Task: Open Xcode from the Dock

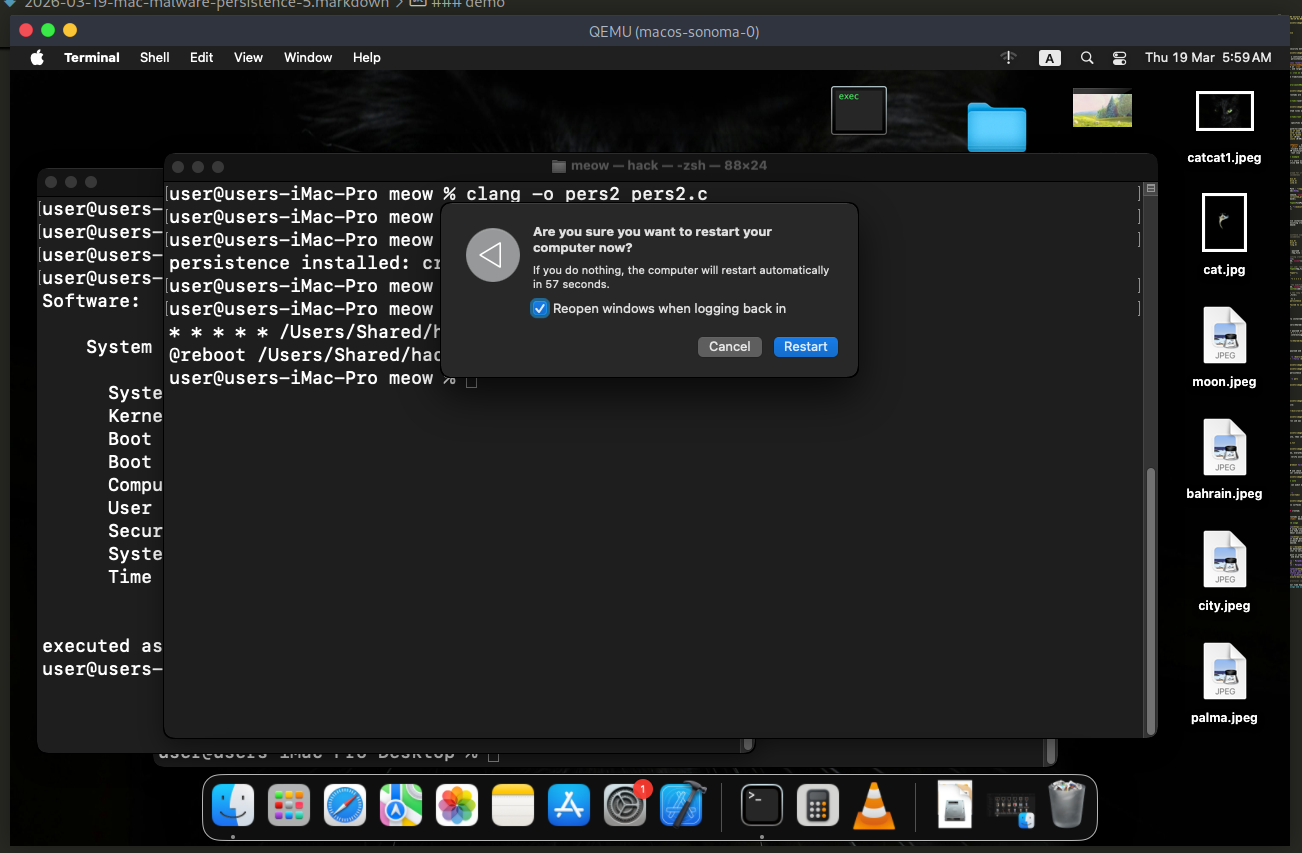Action: click(681, 804)
